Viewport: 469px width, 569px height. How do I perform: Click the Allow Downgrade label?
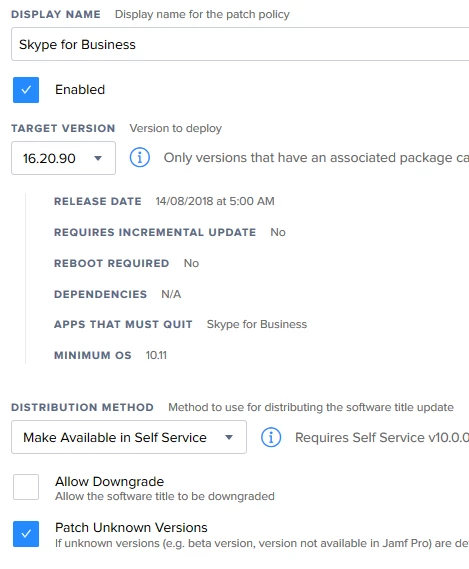[x=109, y=482]
